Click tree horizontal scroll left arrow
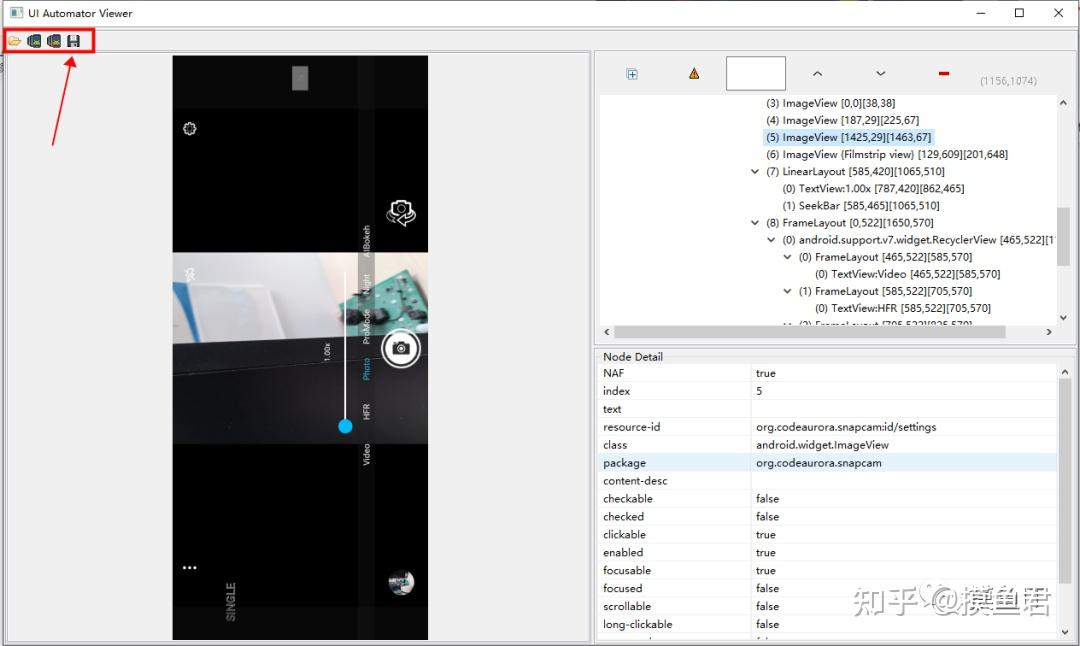The image size is (1080, 646). pyautogui.click(x=607, y=332)
